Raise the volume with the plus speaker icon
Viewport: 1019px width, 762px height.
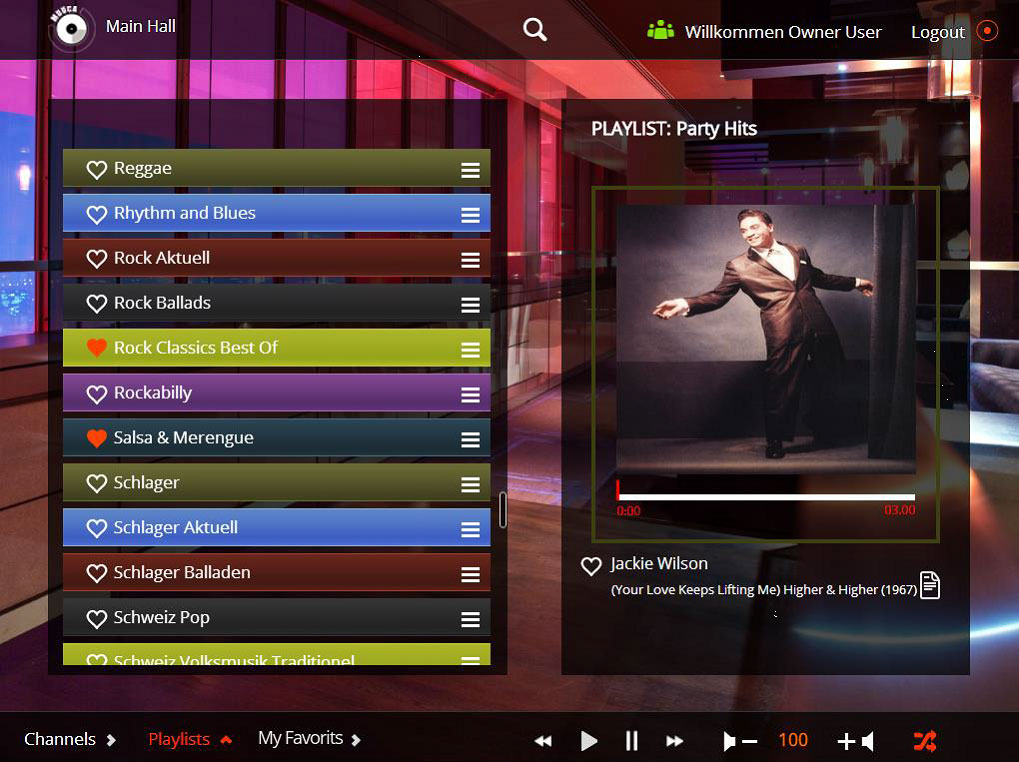[855, 741]
